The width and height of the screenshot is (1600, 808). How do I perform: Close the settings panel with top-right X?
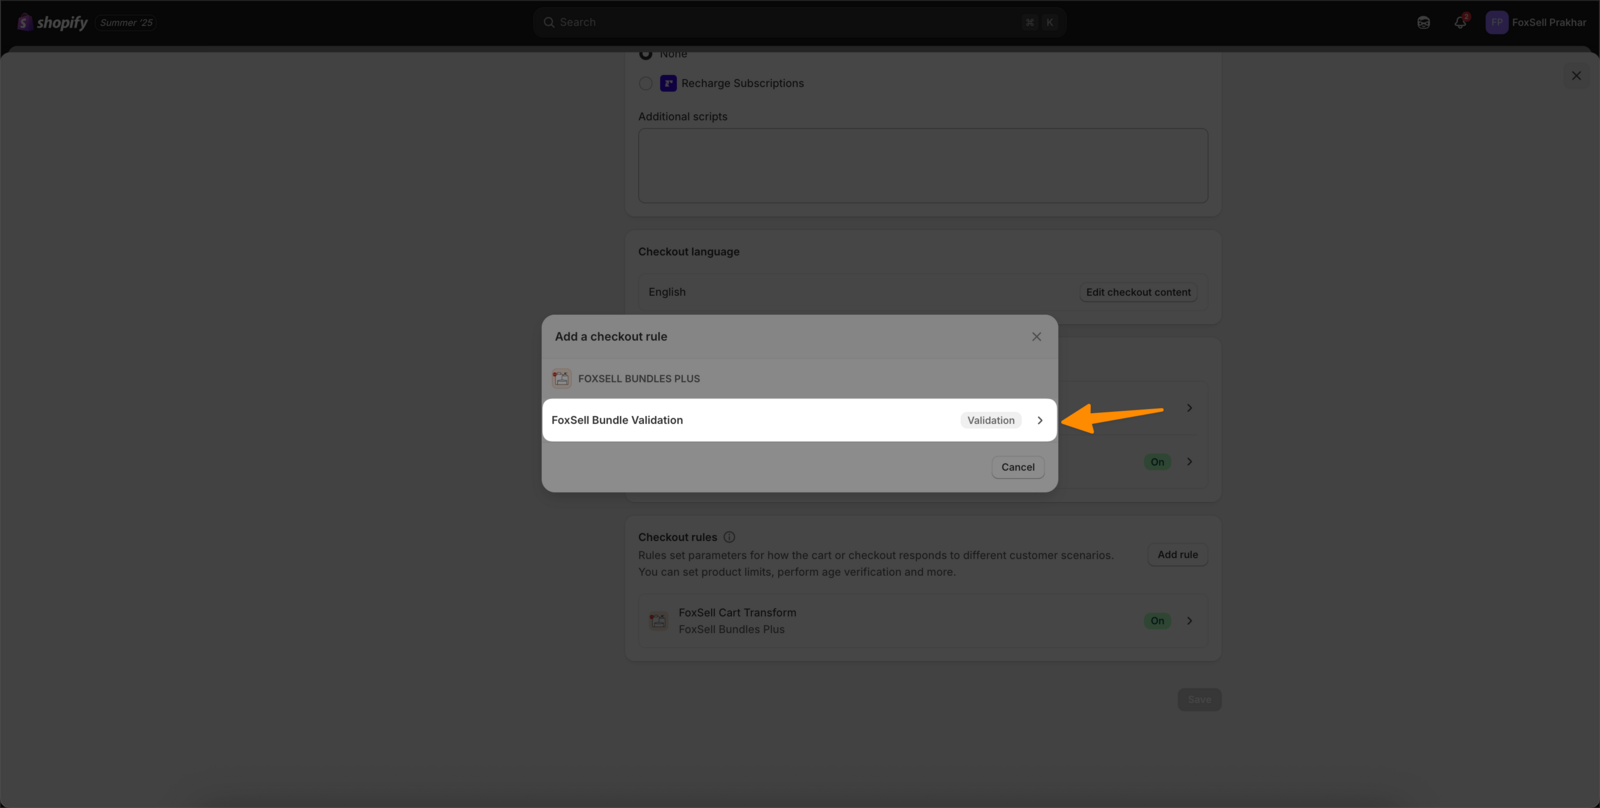pyautogui.click(x=1576, y=76)
